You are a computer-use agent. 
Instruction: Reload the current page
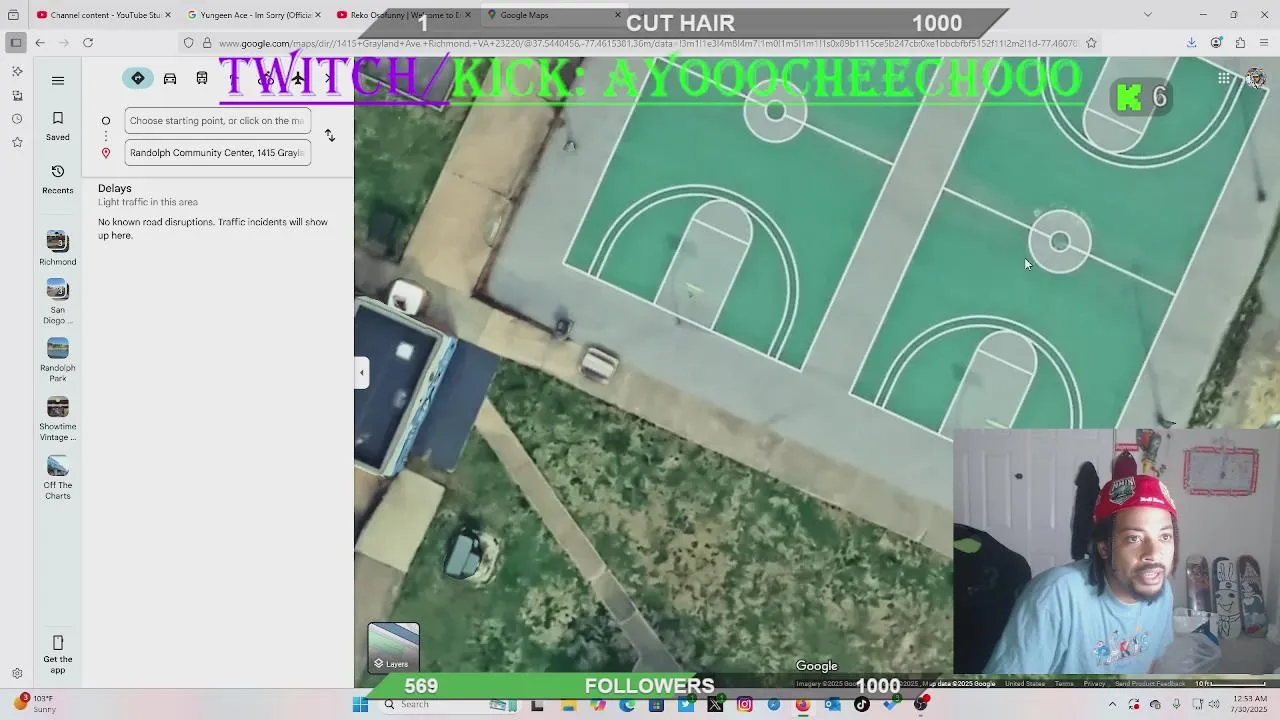[88, 43]
